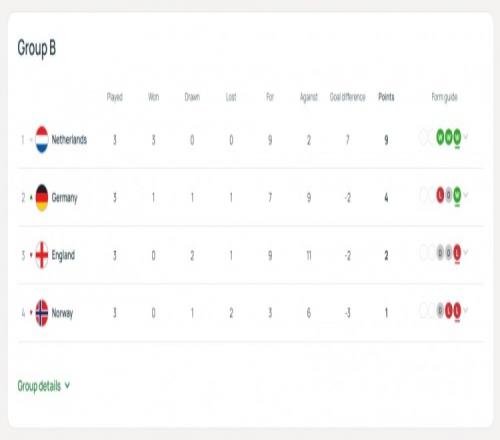Click England's red loss badge in form guide
Screen dimensions: 500x440
point(457,253)
